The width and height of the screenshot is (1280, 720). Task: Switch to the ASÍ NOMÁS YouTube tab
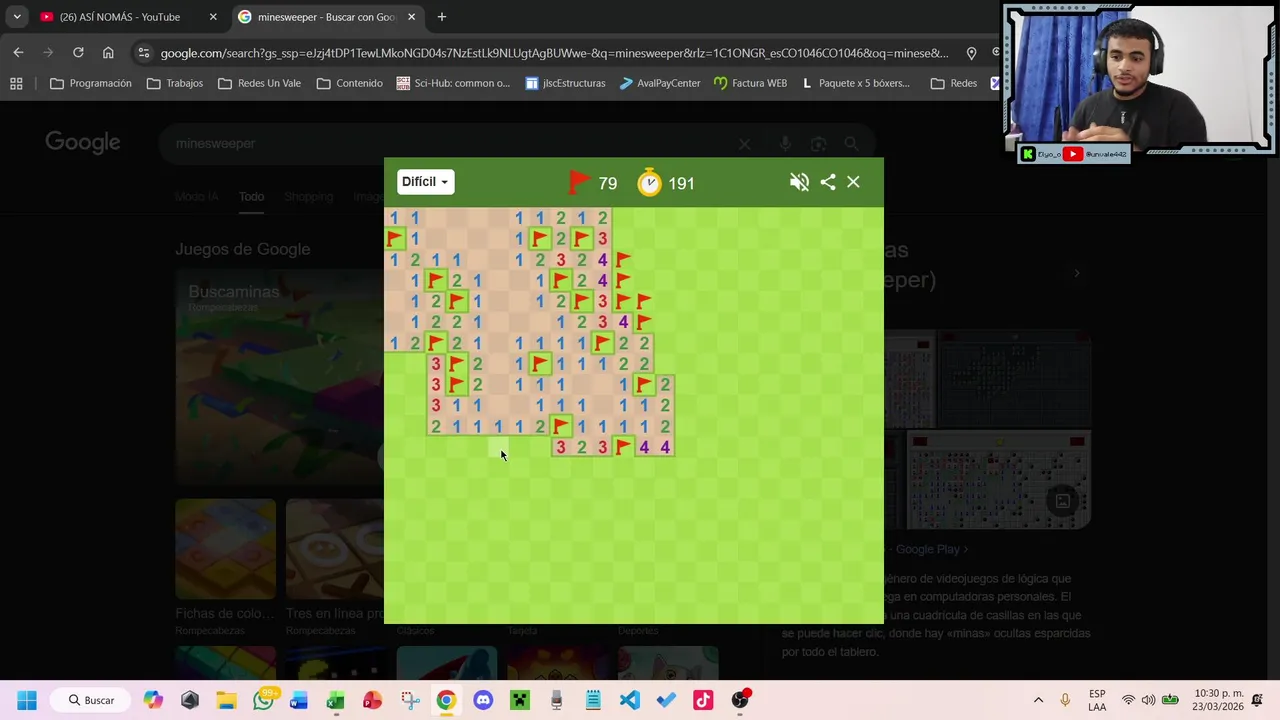pyautogui.click(x=128, y=17)
